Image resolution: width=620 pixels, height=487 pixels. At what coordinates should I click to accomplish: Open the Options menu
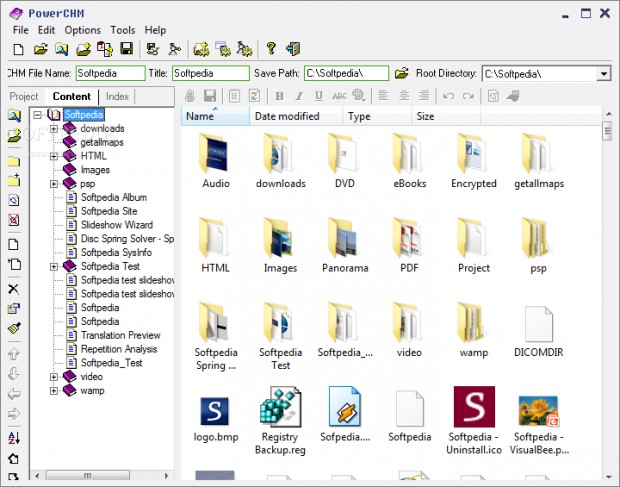[x=83, y=30]
